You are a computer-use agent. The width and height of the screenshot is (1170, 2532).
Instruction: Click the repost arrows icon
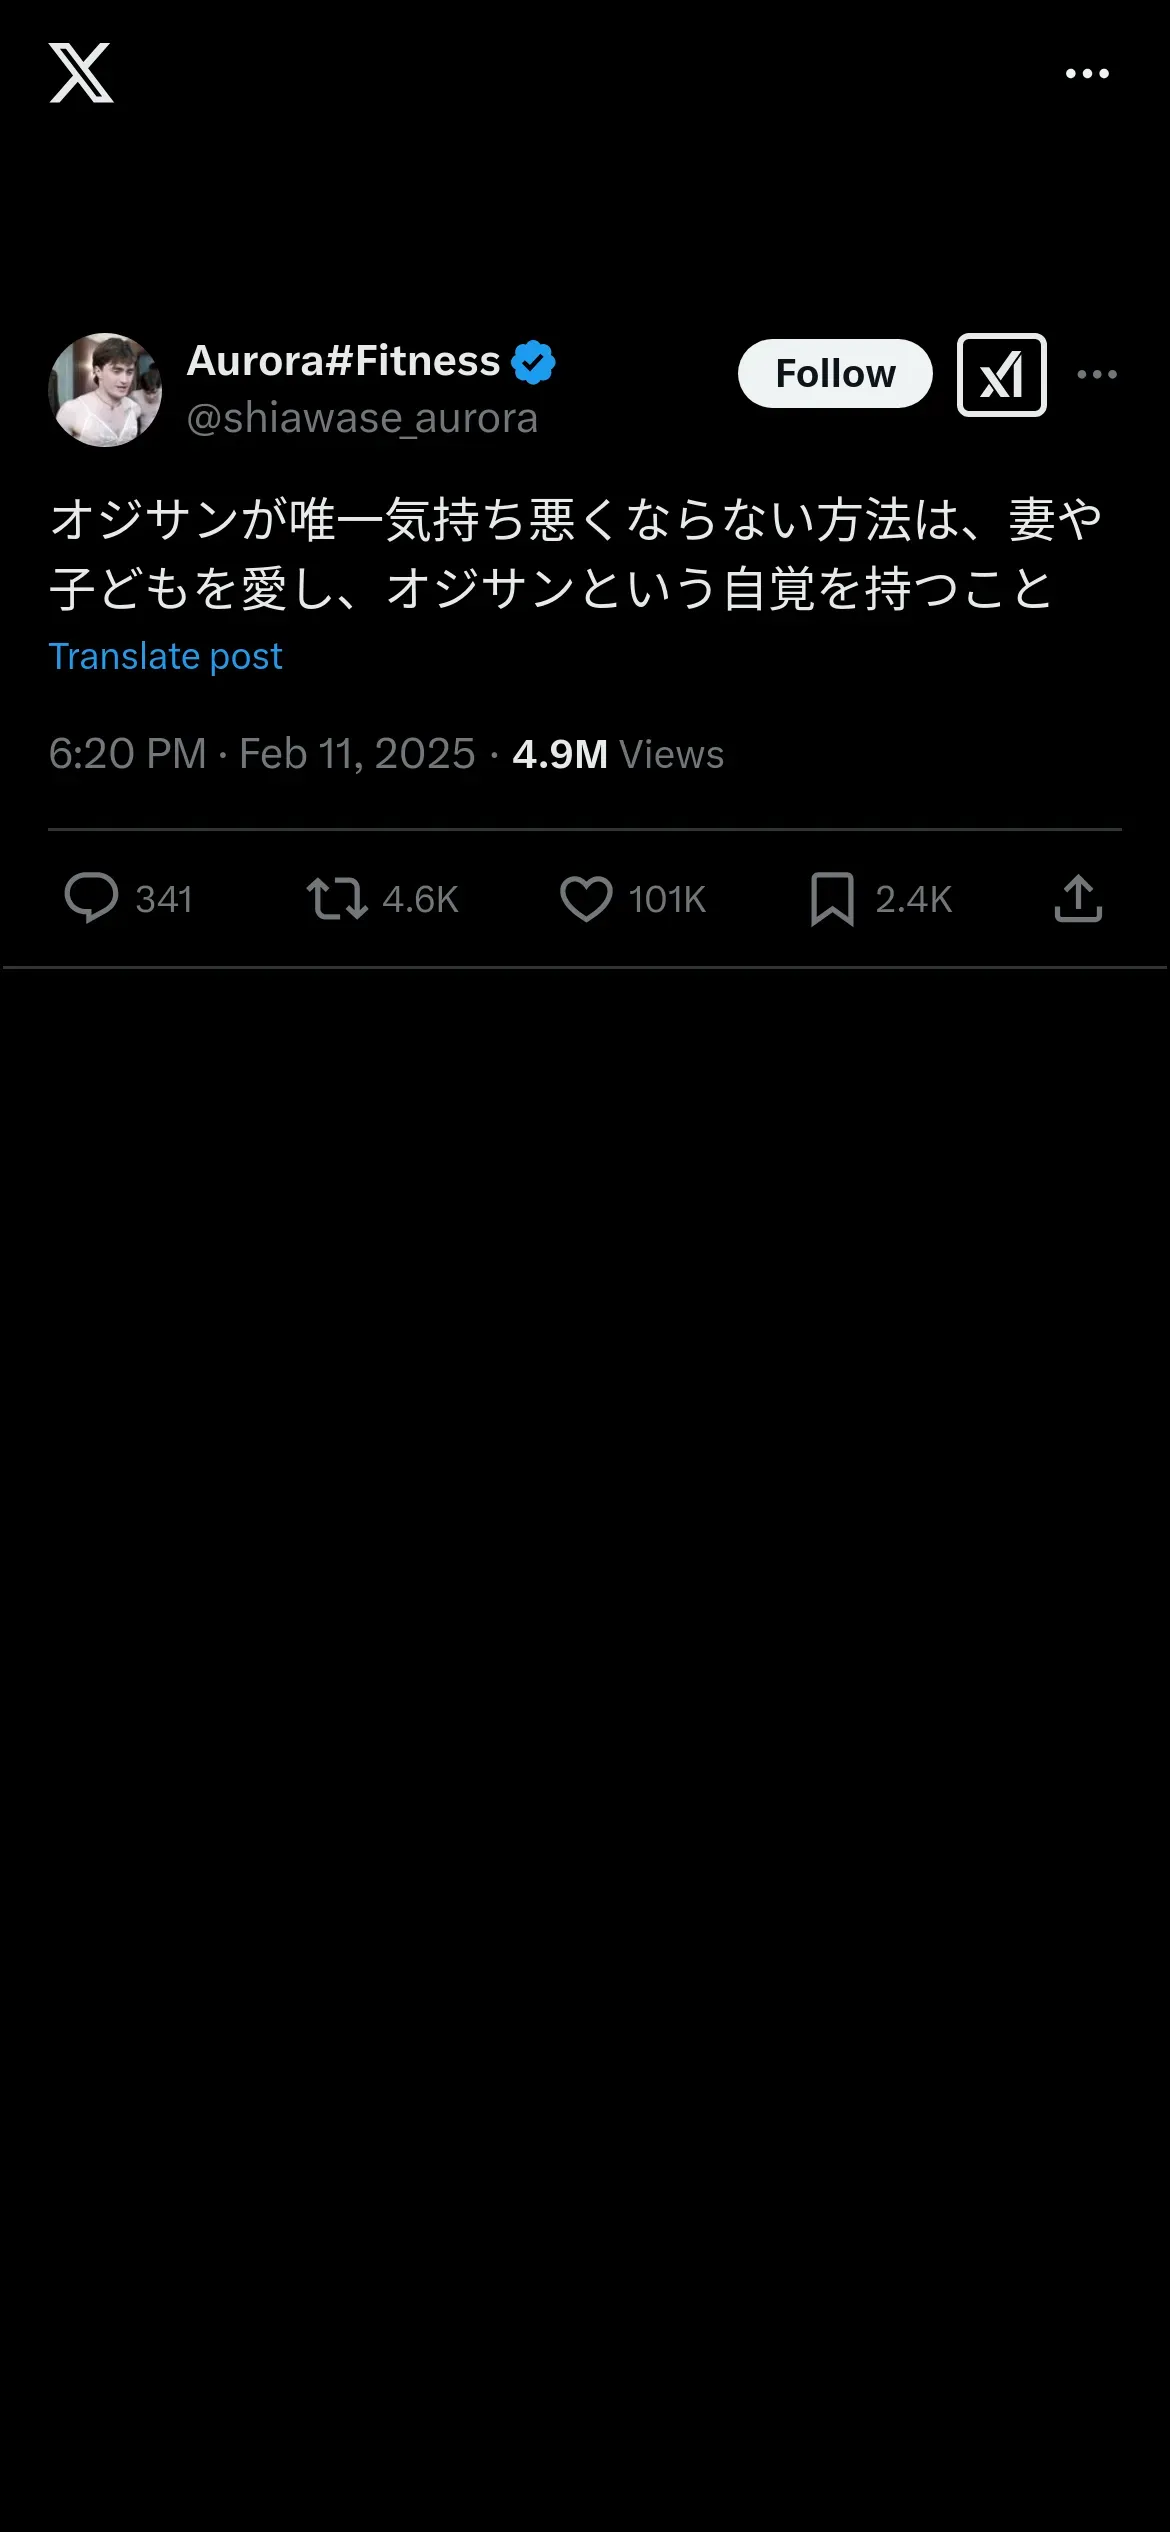pyautogui.click(x=336, y=898)
